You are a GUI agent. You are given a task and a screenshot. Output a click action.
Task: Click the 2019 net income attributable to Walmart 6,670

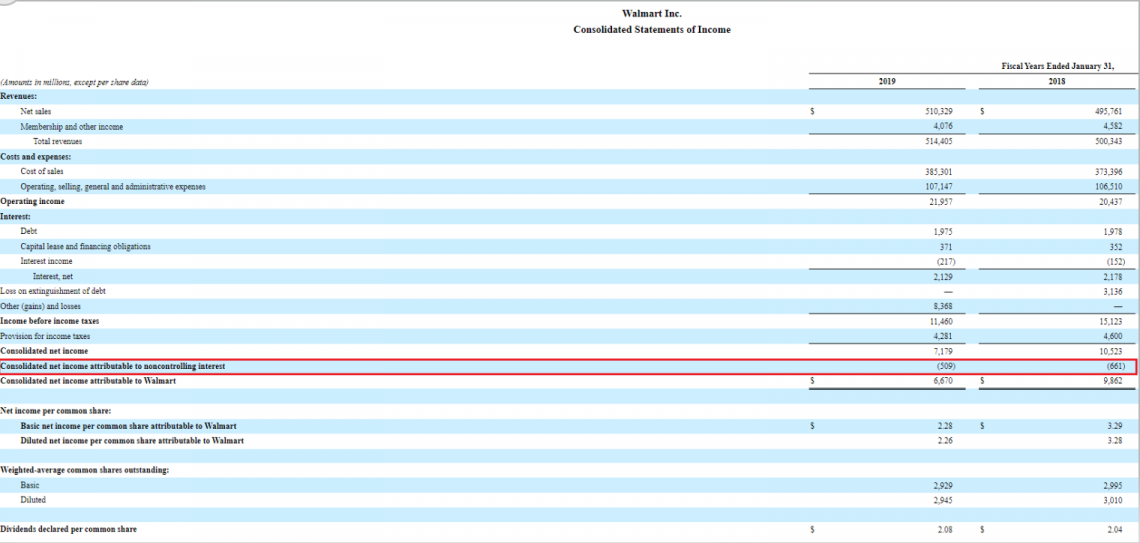pos(941,381)
